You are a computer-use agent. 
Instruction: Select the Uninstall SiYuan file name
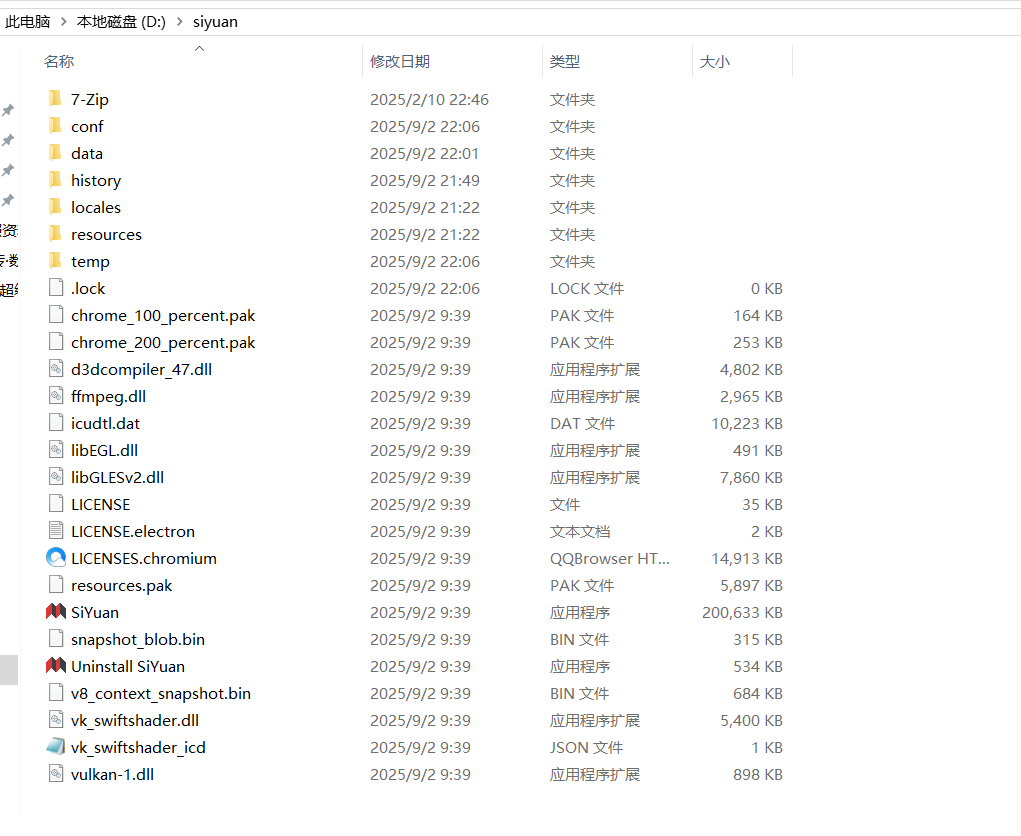pyautogui.click(x=128, y=667)
